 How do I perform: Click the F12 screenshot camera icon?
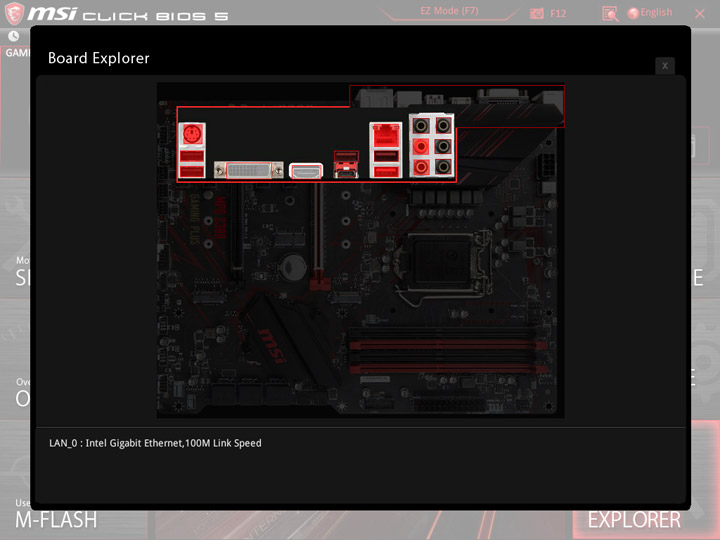[x=537, y=13]
